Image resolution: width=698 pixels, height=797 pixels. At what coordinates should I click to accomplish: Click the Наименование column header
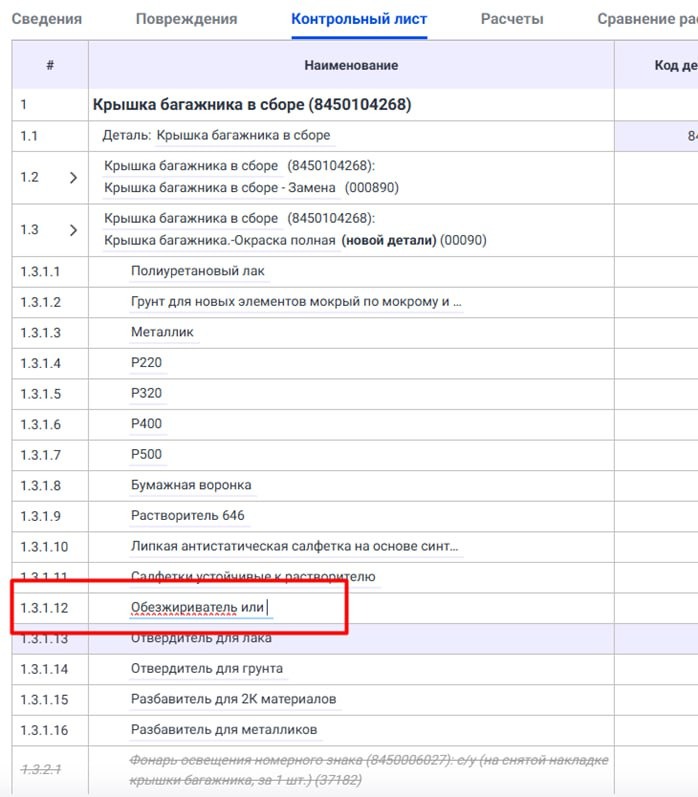[x=351, y=65]
